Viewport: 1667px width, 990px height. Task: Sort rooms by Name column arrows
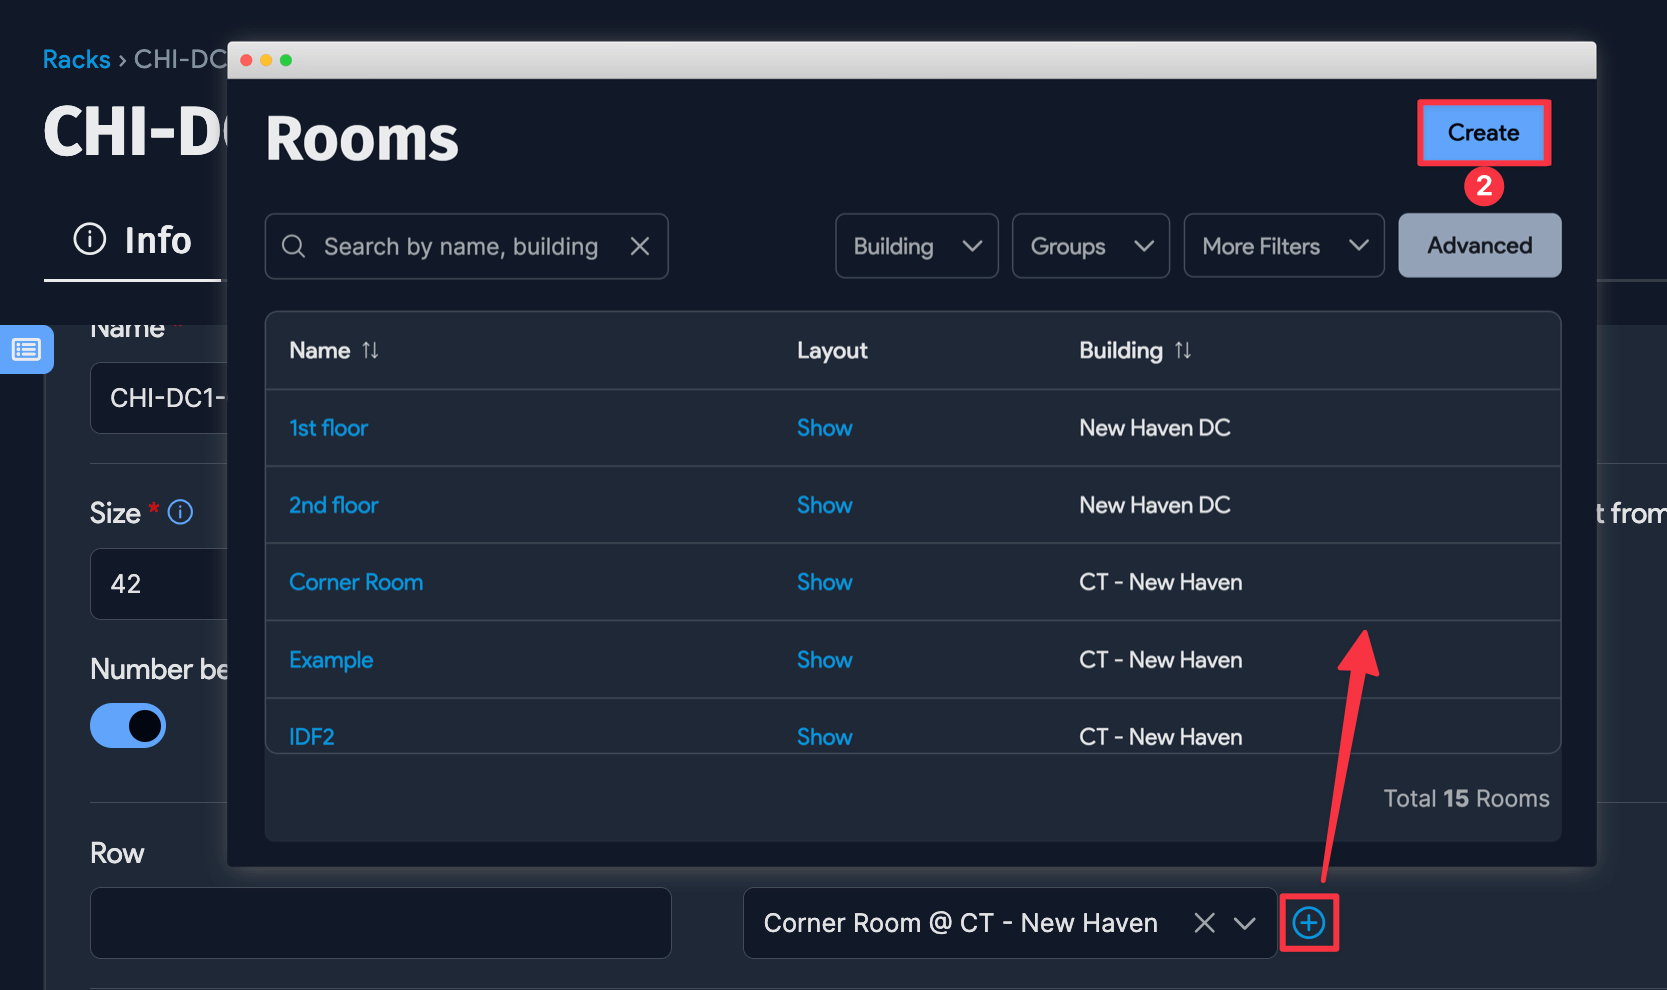pos(370,350)
